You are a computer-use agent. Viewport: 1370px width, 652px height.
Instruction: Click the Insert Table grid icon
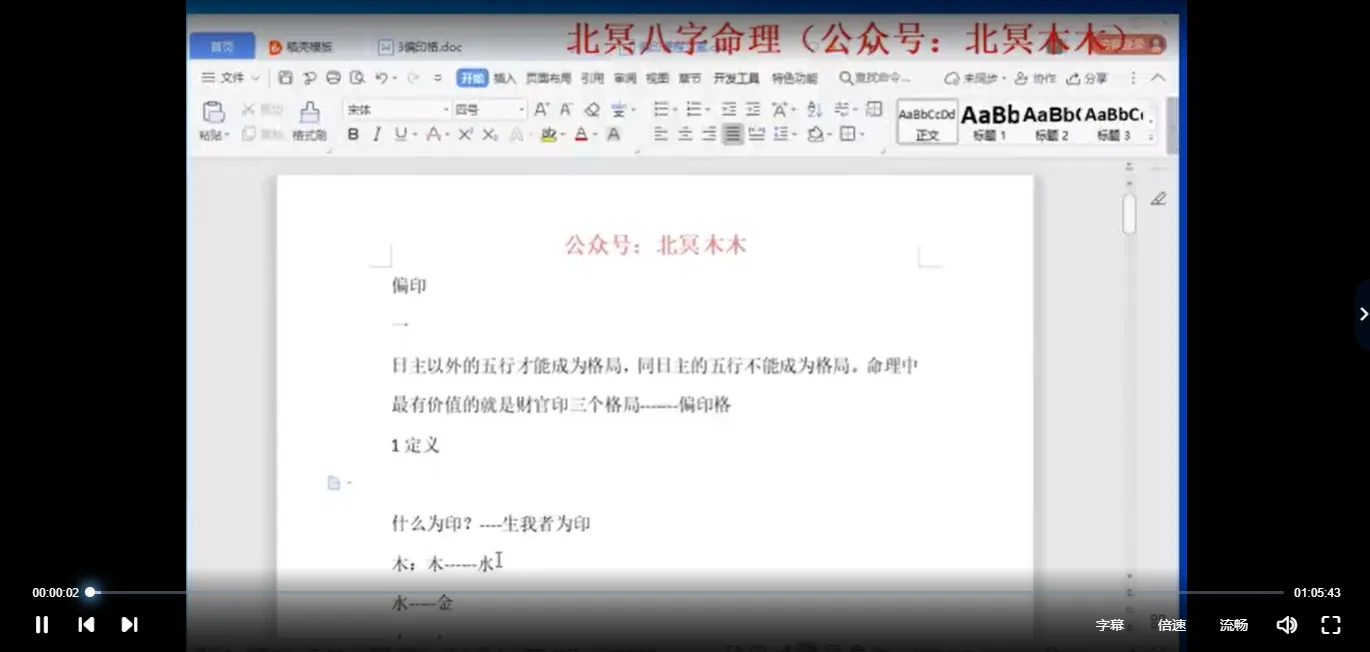pos(873,109)
